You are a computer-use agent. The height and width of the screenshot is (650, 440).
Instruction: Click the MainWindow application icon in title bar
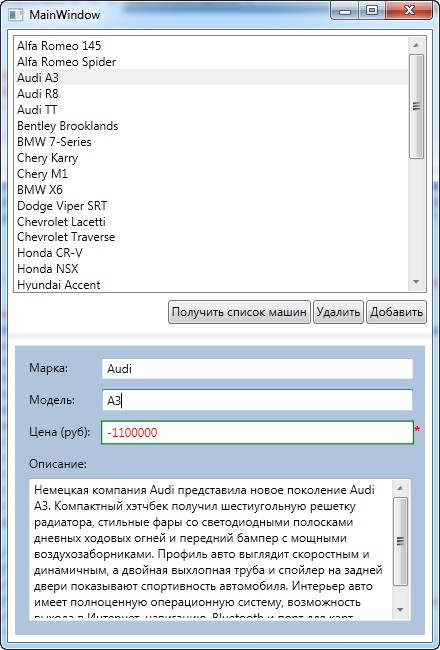[15, 15]
